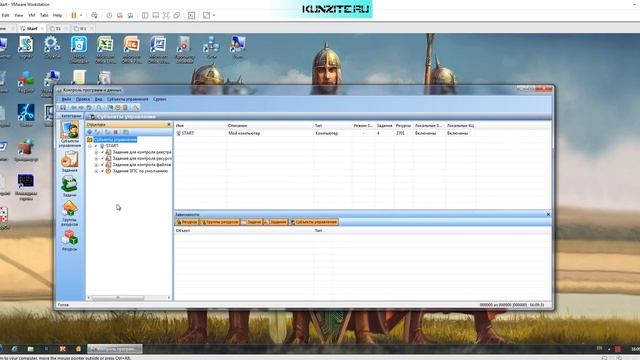Screen dimensions: 640x360
Task: Open Задания category in sidebar
Action: (x=70, y=161)
